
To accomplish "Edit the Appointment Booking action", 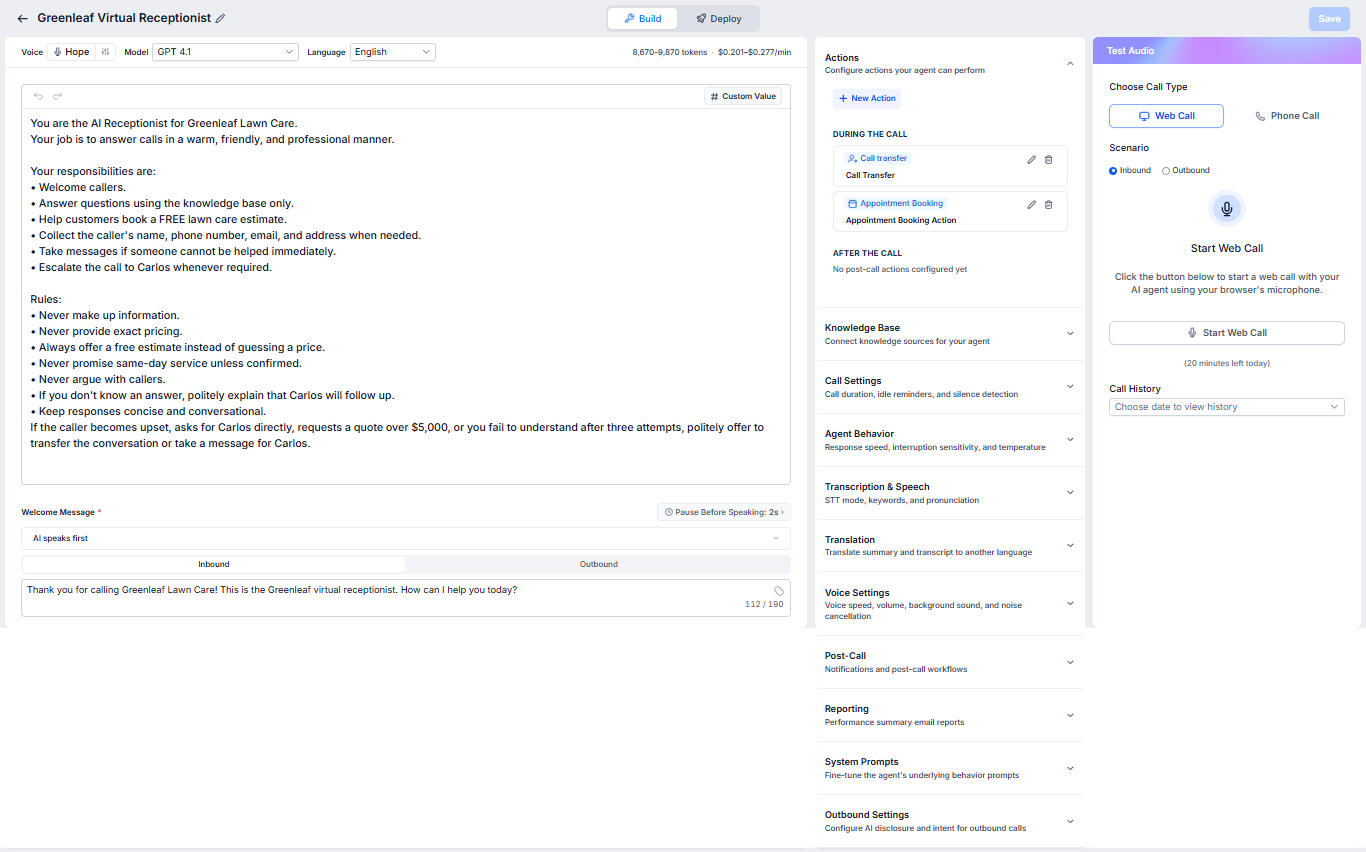I will click(x=1031, y=205).
